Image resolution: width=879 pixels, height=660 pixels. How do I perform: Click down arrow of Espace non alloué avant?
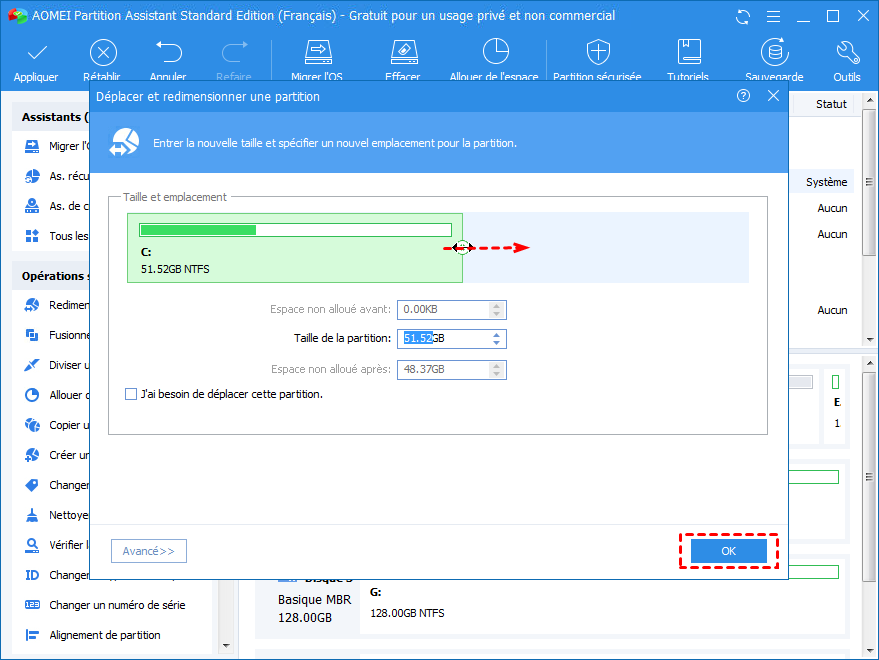click(496, 313)
